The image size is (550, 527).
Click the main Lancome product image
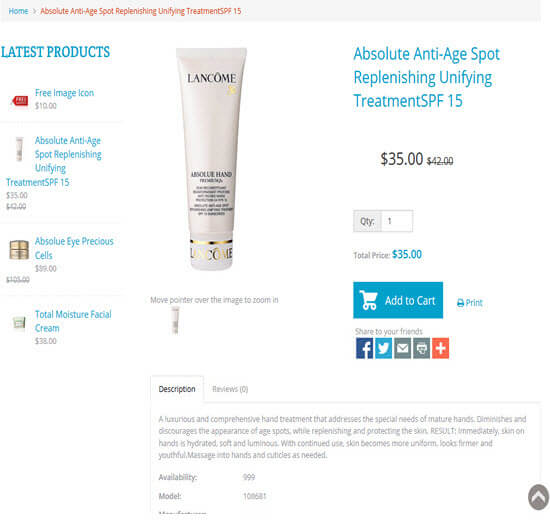click(211, 159)
